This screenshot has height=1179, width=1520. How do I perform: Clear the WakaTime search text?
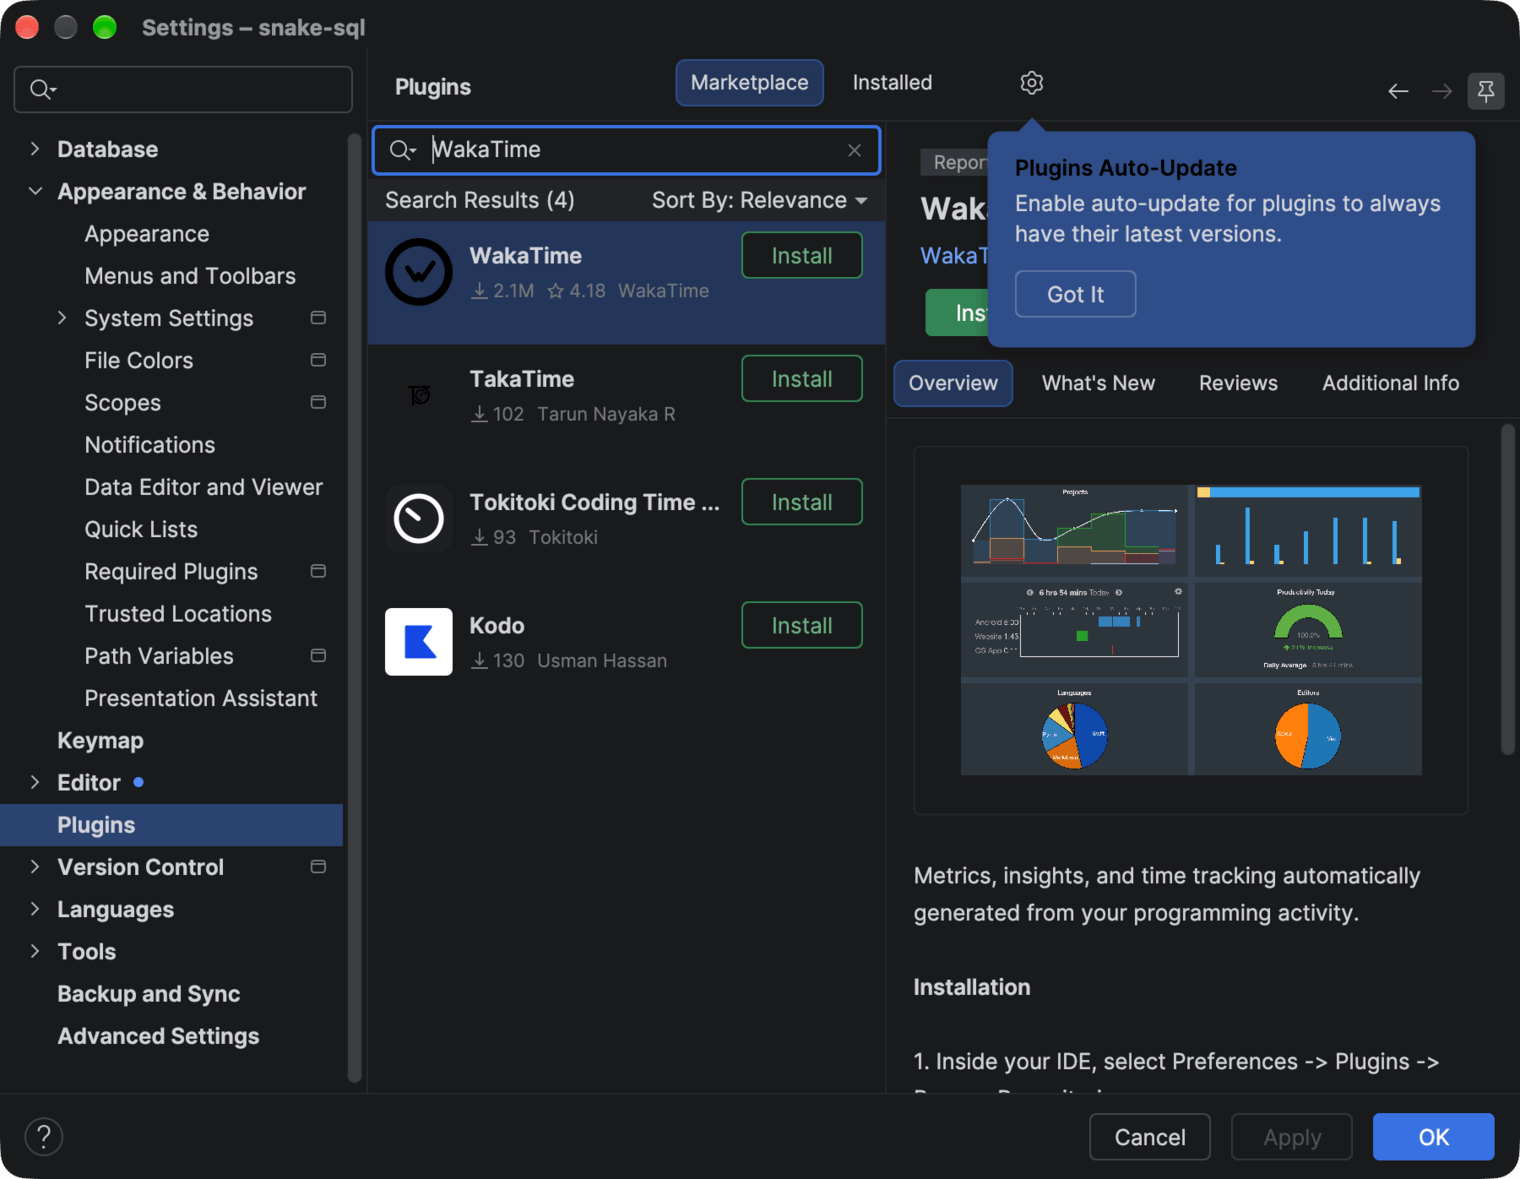[854, 150]
